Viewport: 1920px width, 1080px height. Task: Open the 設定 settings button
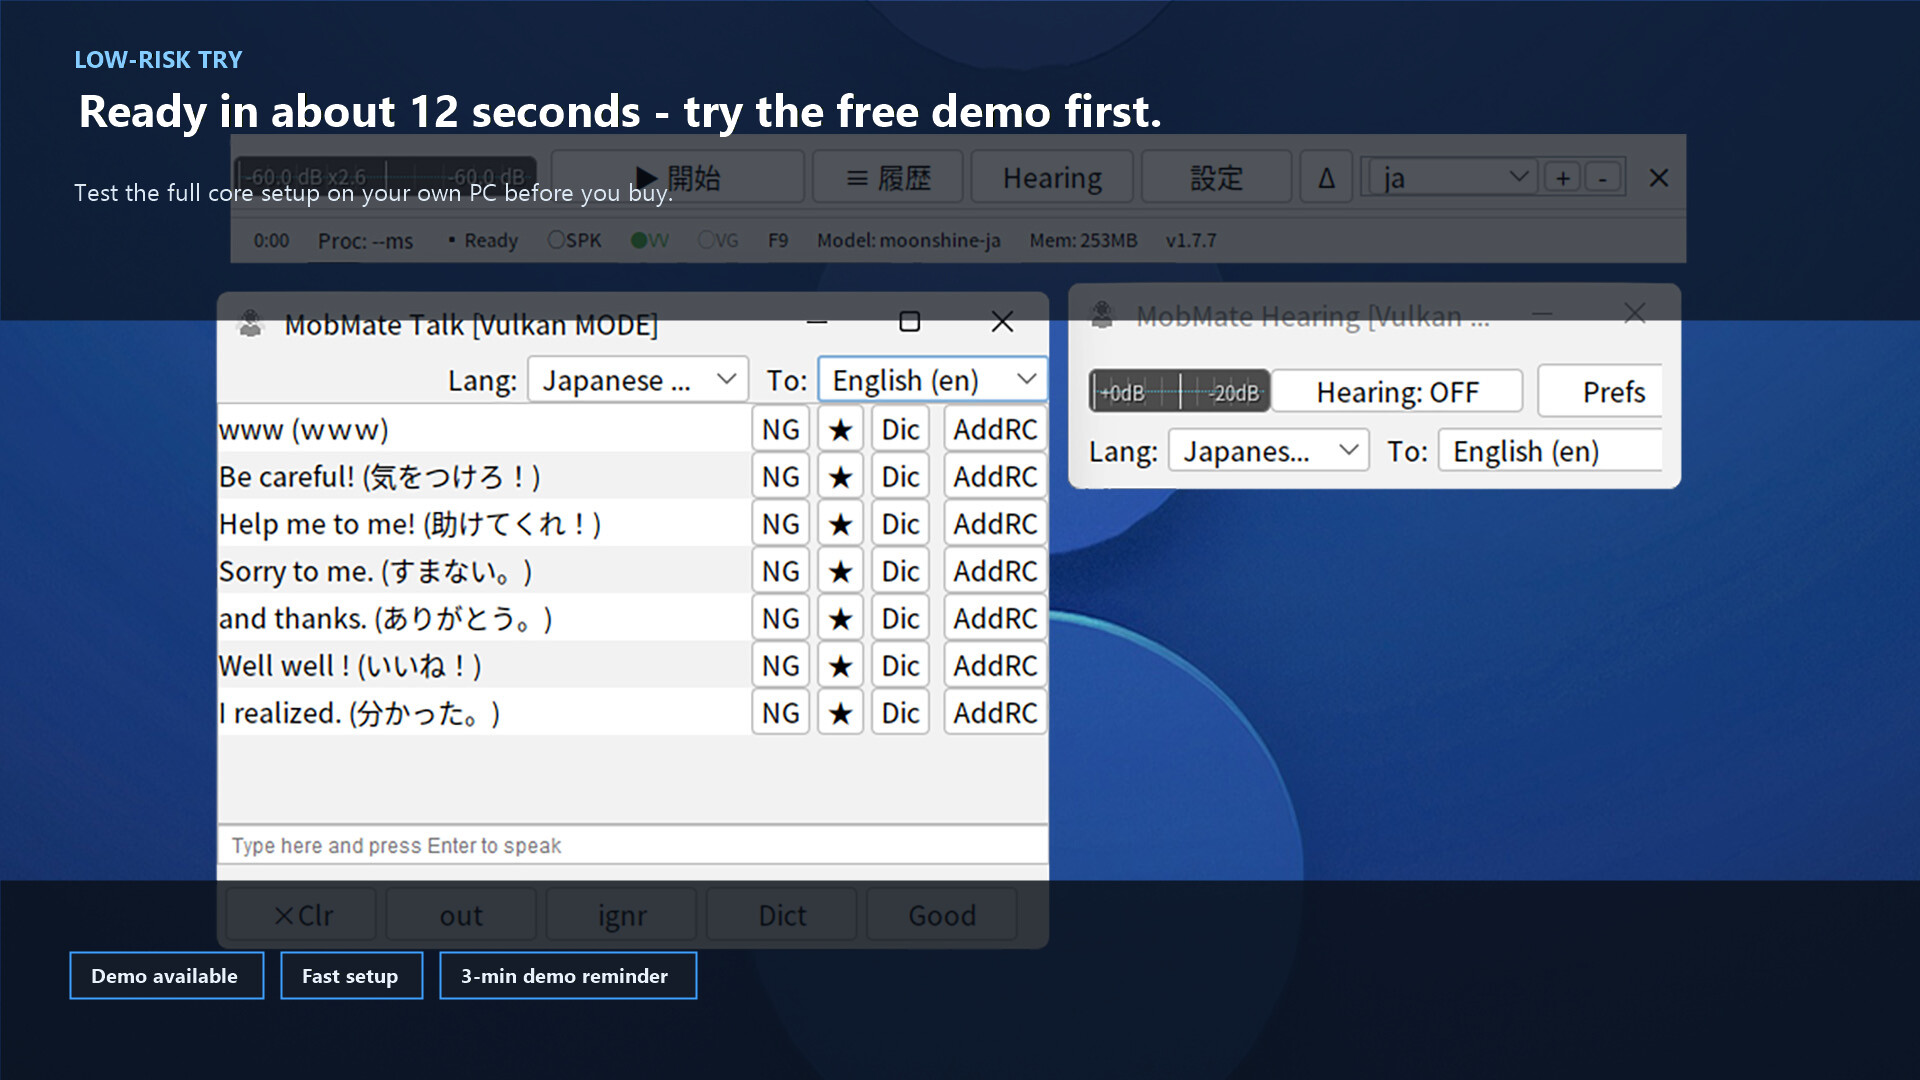(x=1216, y=178)
